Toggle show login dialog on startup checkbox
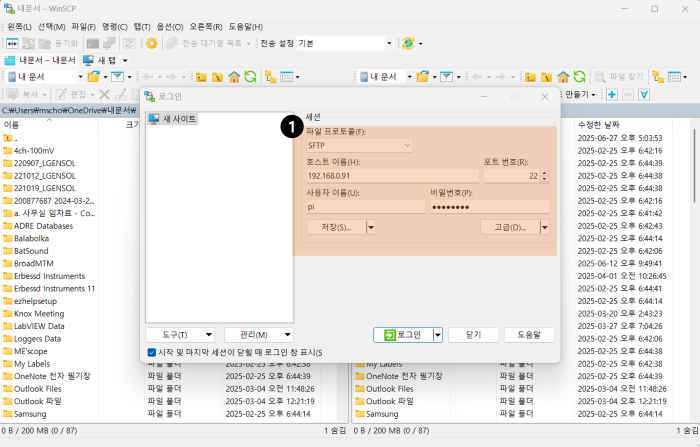This screenshot has height=447, width=700. click(152, 352)
